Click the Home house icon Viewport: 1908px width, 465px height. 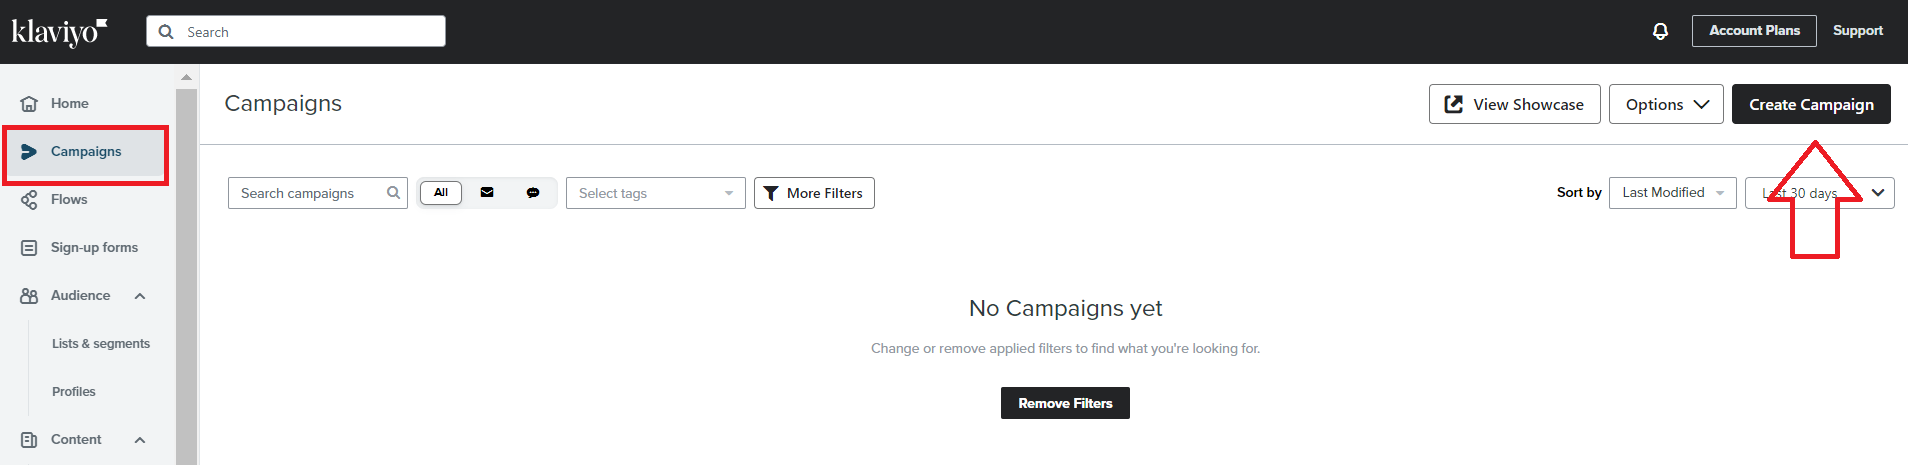[x=29, y=104]
